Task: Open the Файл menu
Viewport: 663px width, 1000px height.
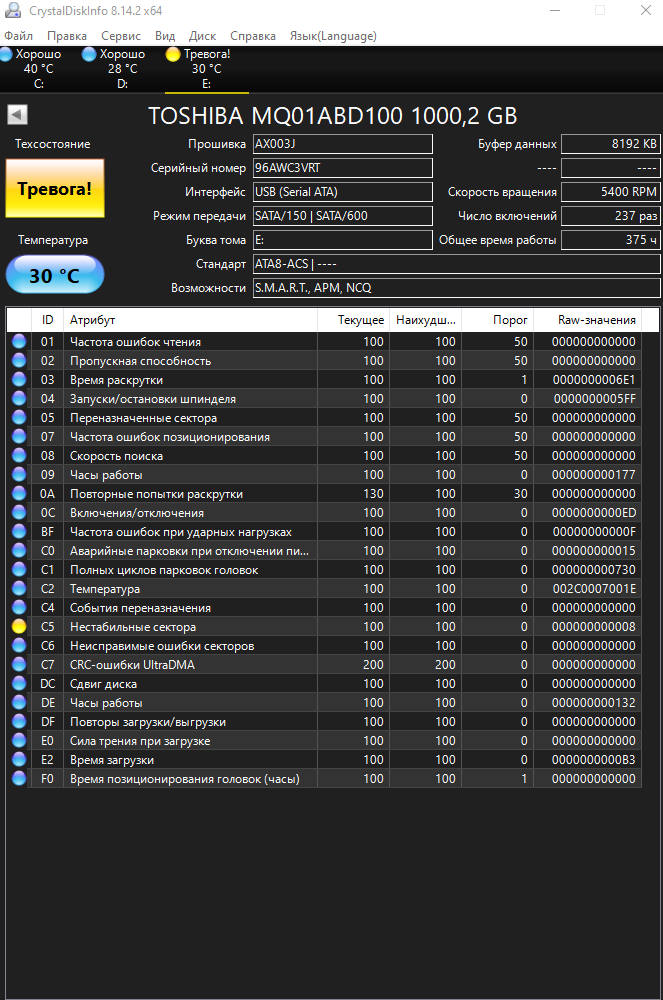Action: point(18,36)
